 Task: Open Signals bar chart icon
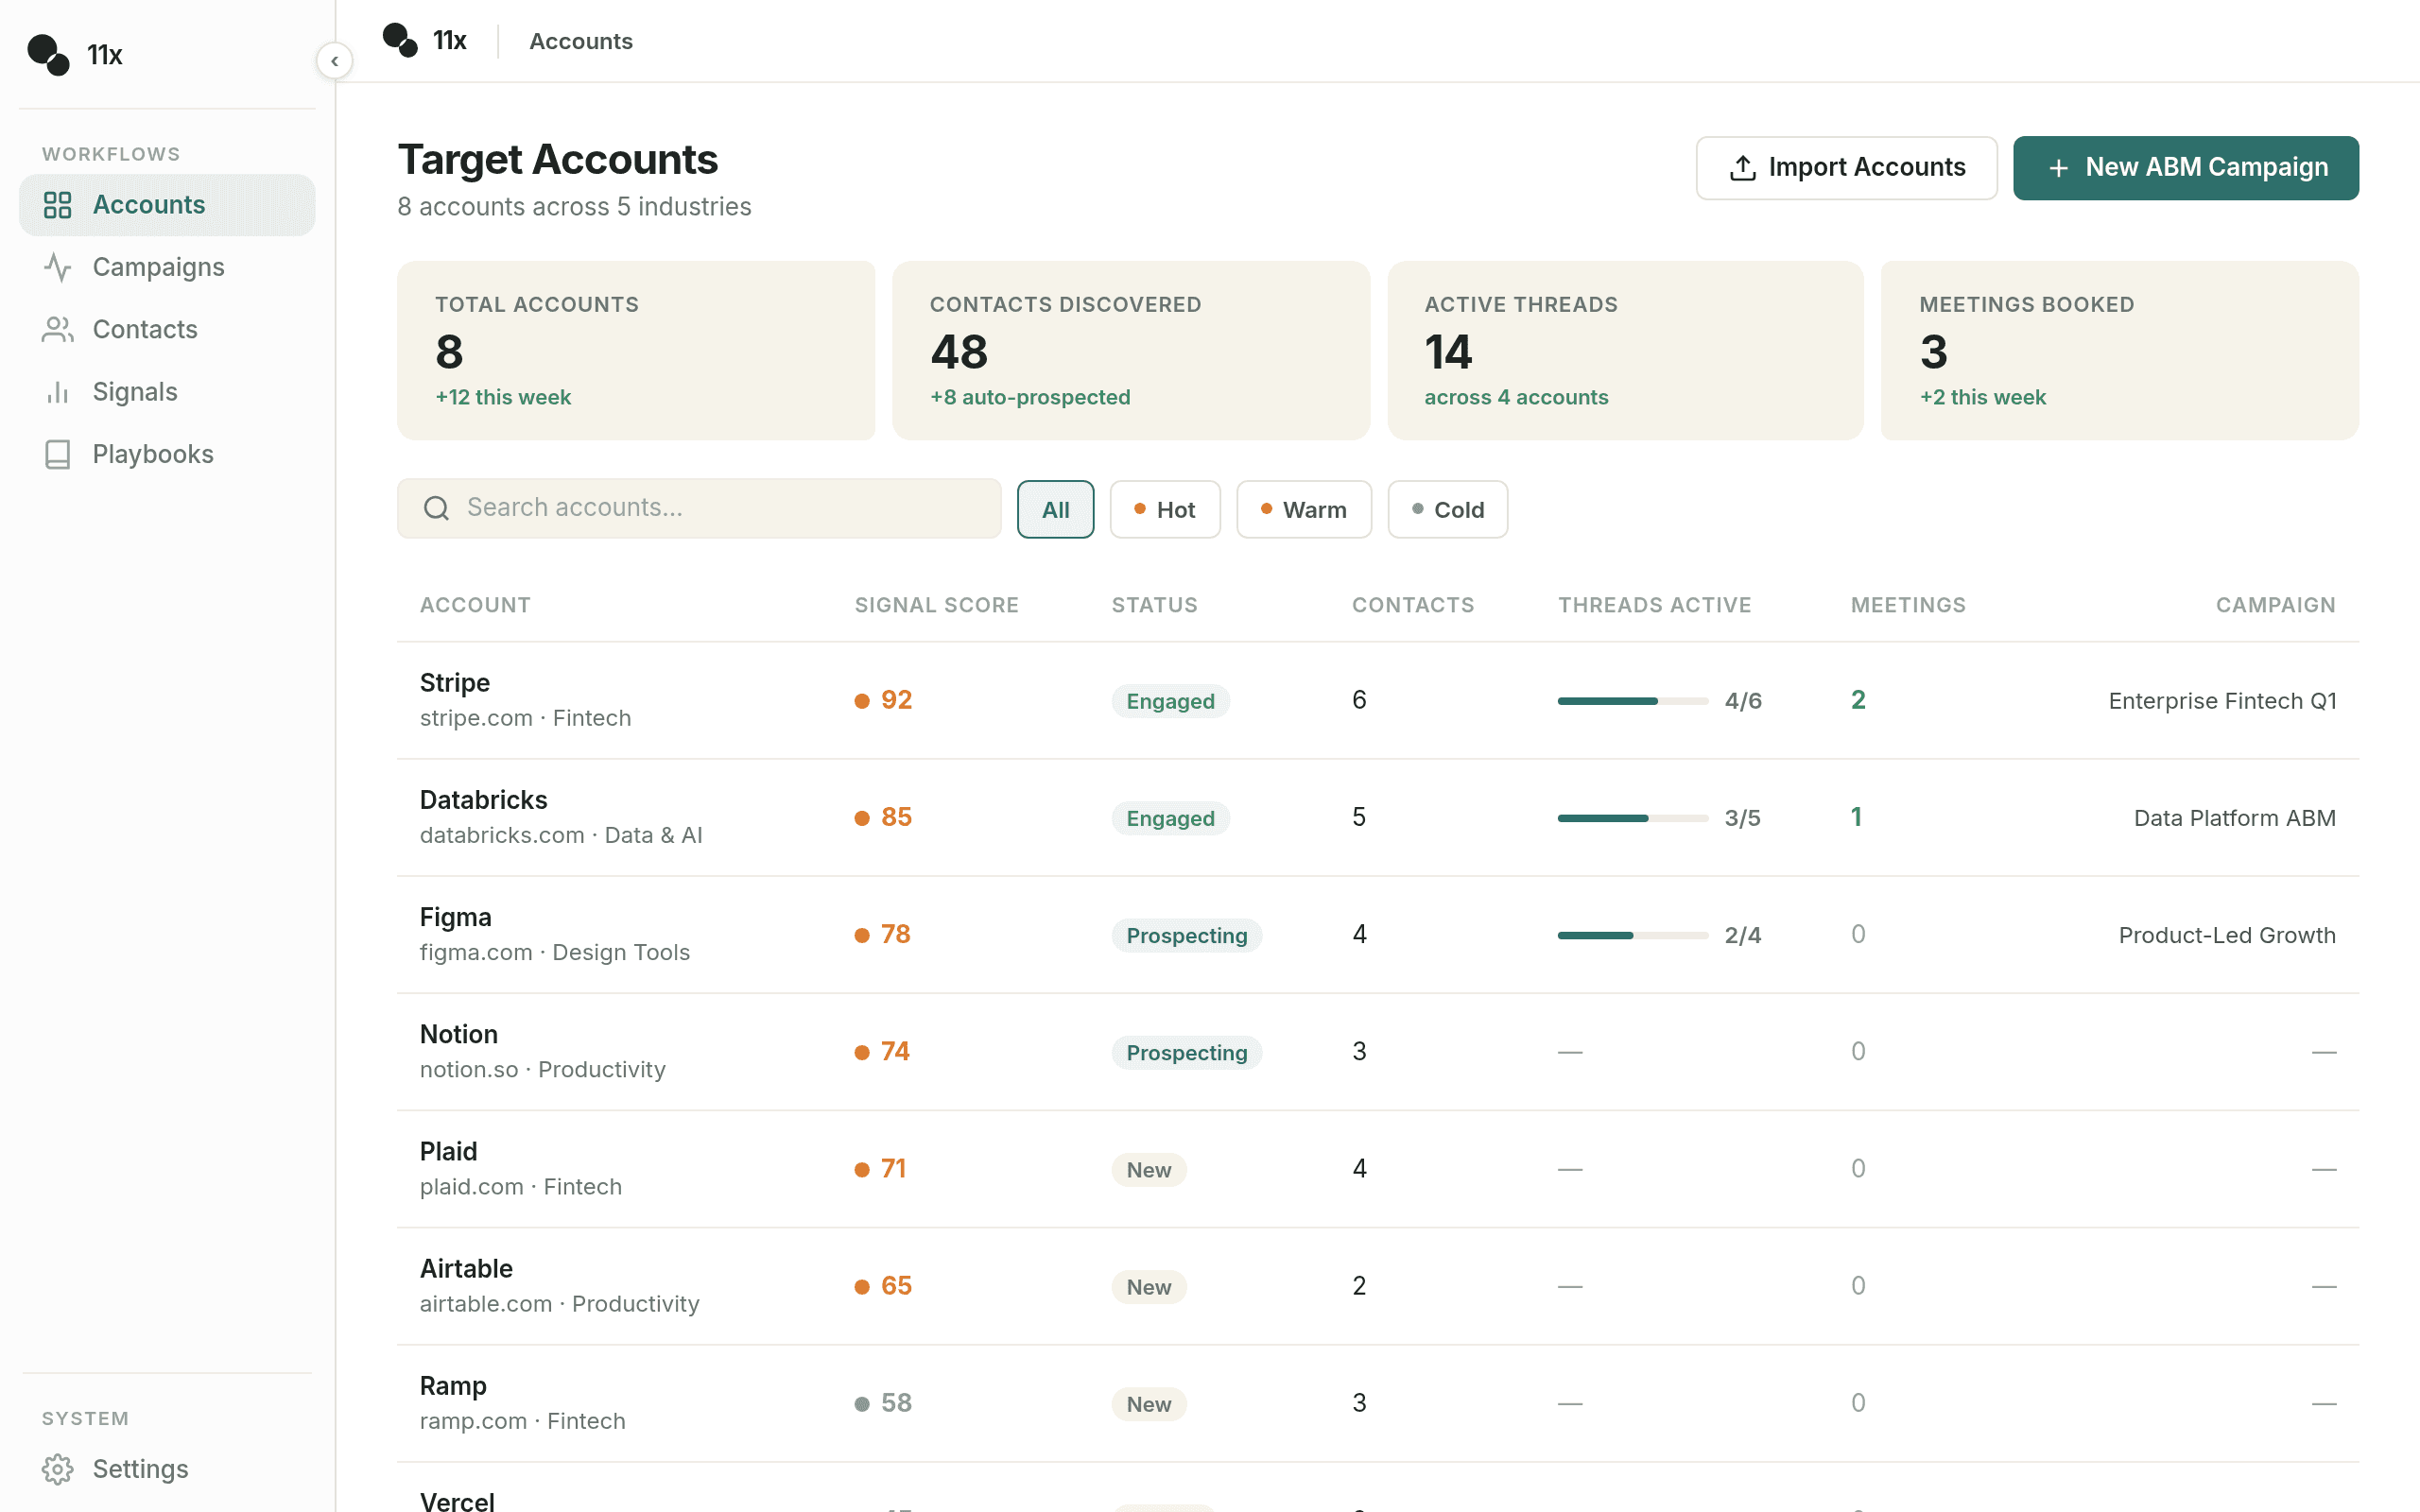coord(58,392)
